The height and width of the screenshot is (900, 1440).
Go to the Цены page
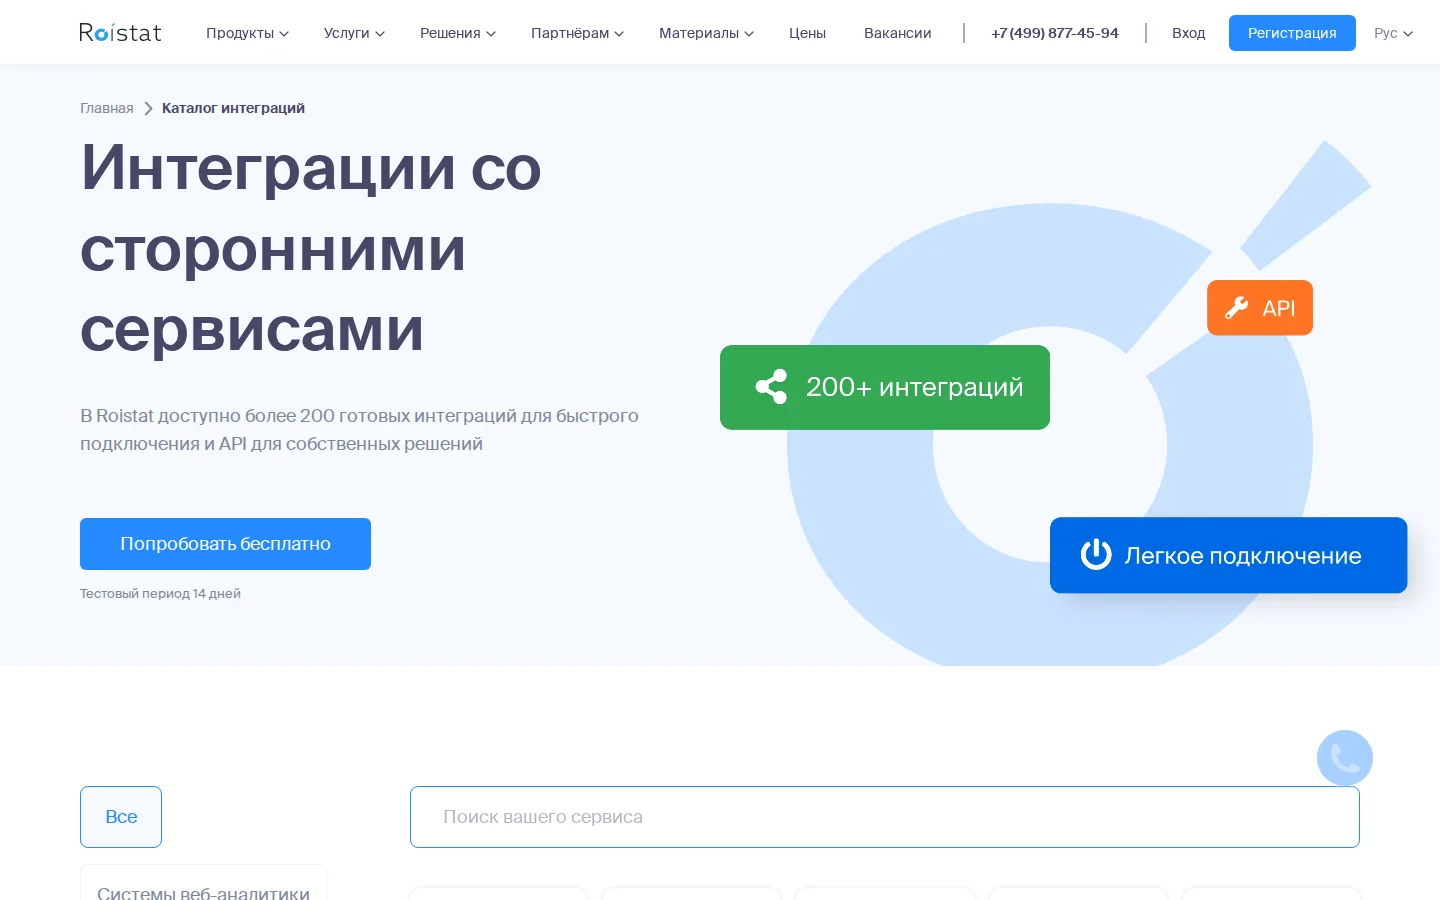pyautogui.click(x=807, y=33)
